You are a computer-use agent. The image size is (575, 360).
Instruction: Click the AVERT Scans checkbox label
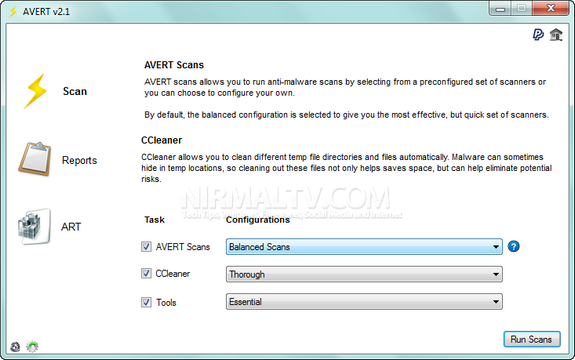pos(183,247)
